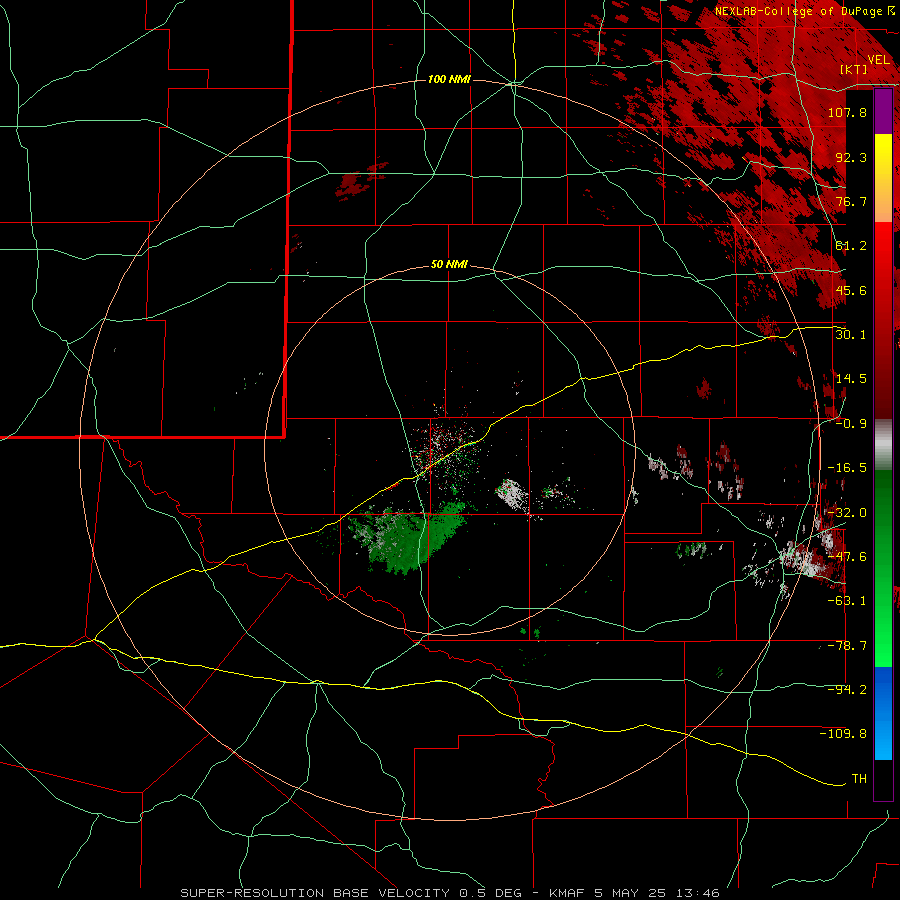Click the -32.0 scale value

847,512
